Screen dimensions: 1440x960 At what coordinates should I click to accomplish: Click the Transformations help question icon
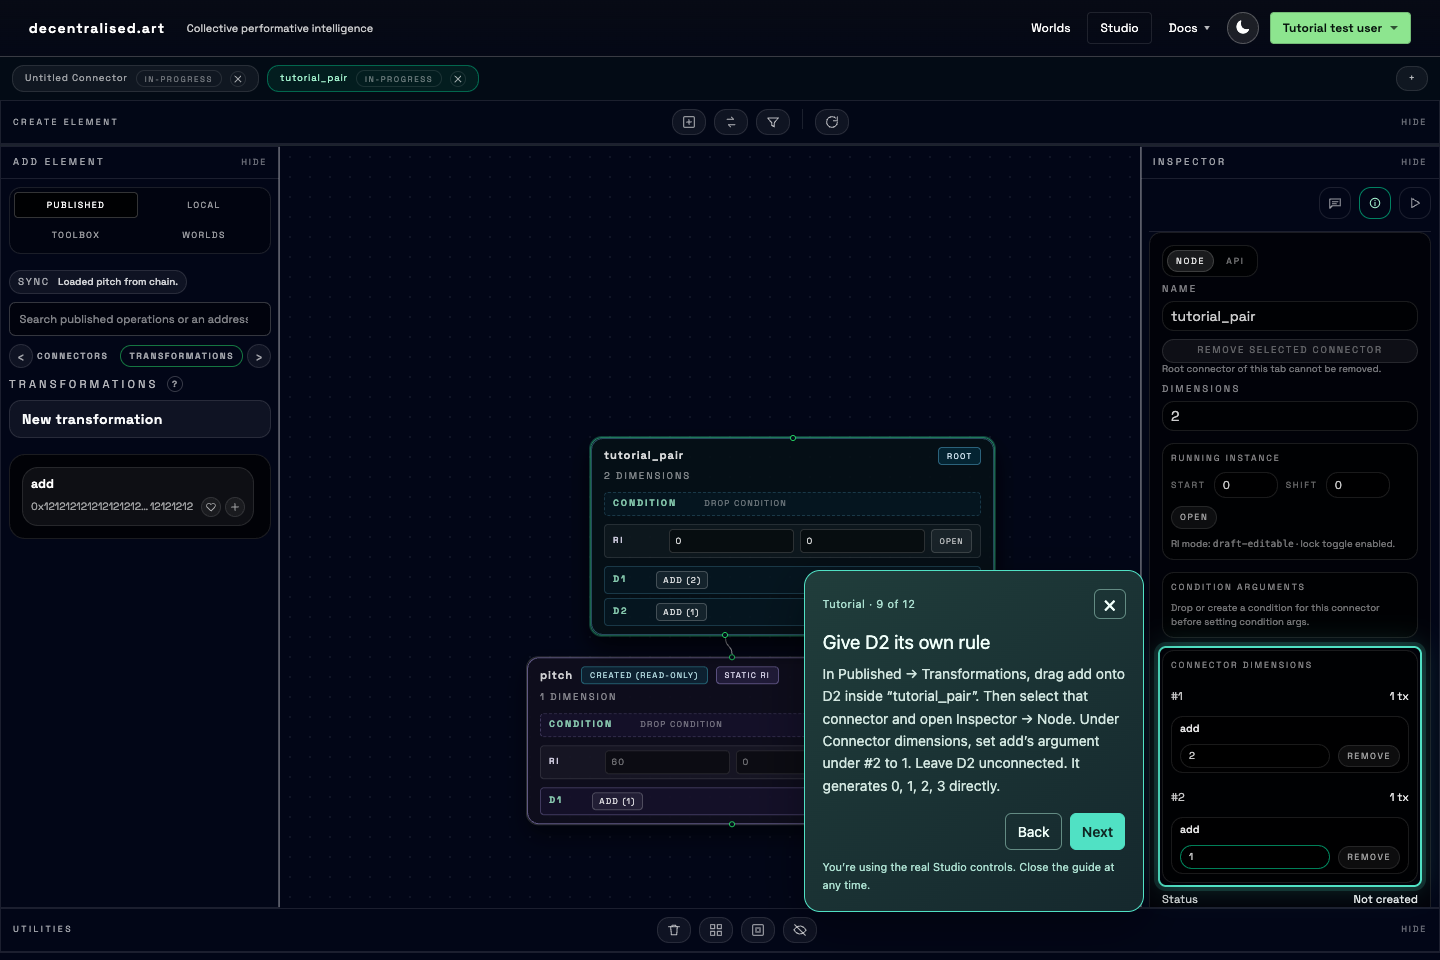point(175,384)
